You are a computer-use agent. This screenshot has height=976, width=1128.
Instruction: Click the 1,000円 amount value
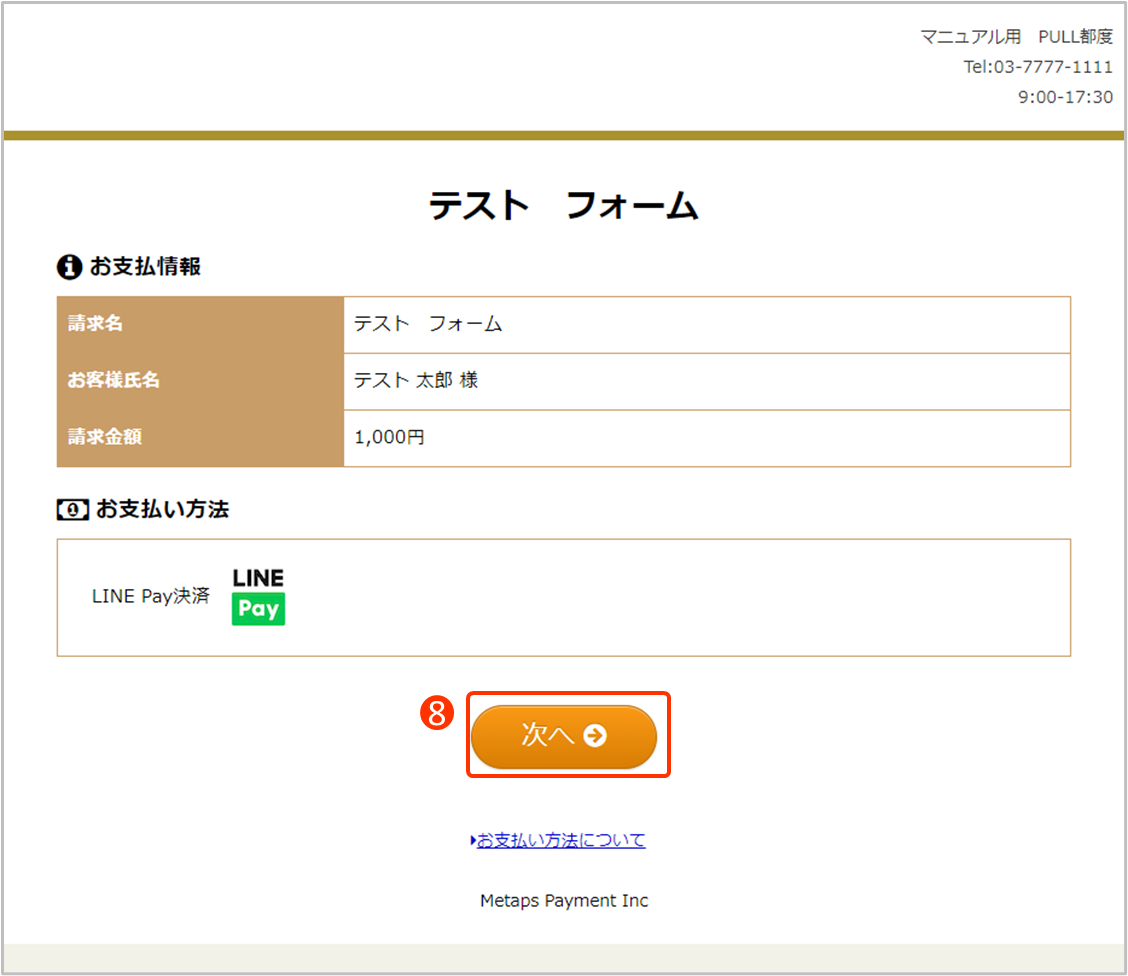[389, 437]
